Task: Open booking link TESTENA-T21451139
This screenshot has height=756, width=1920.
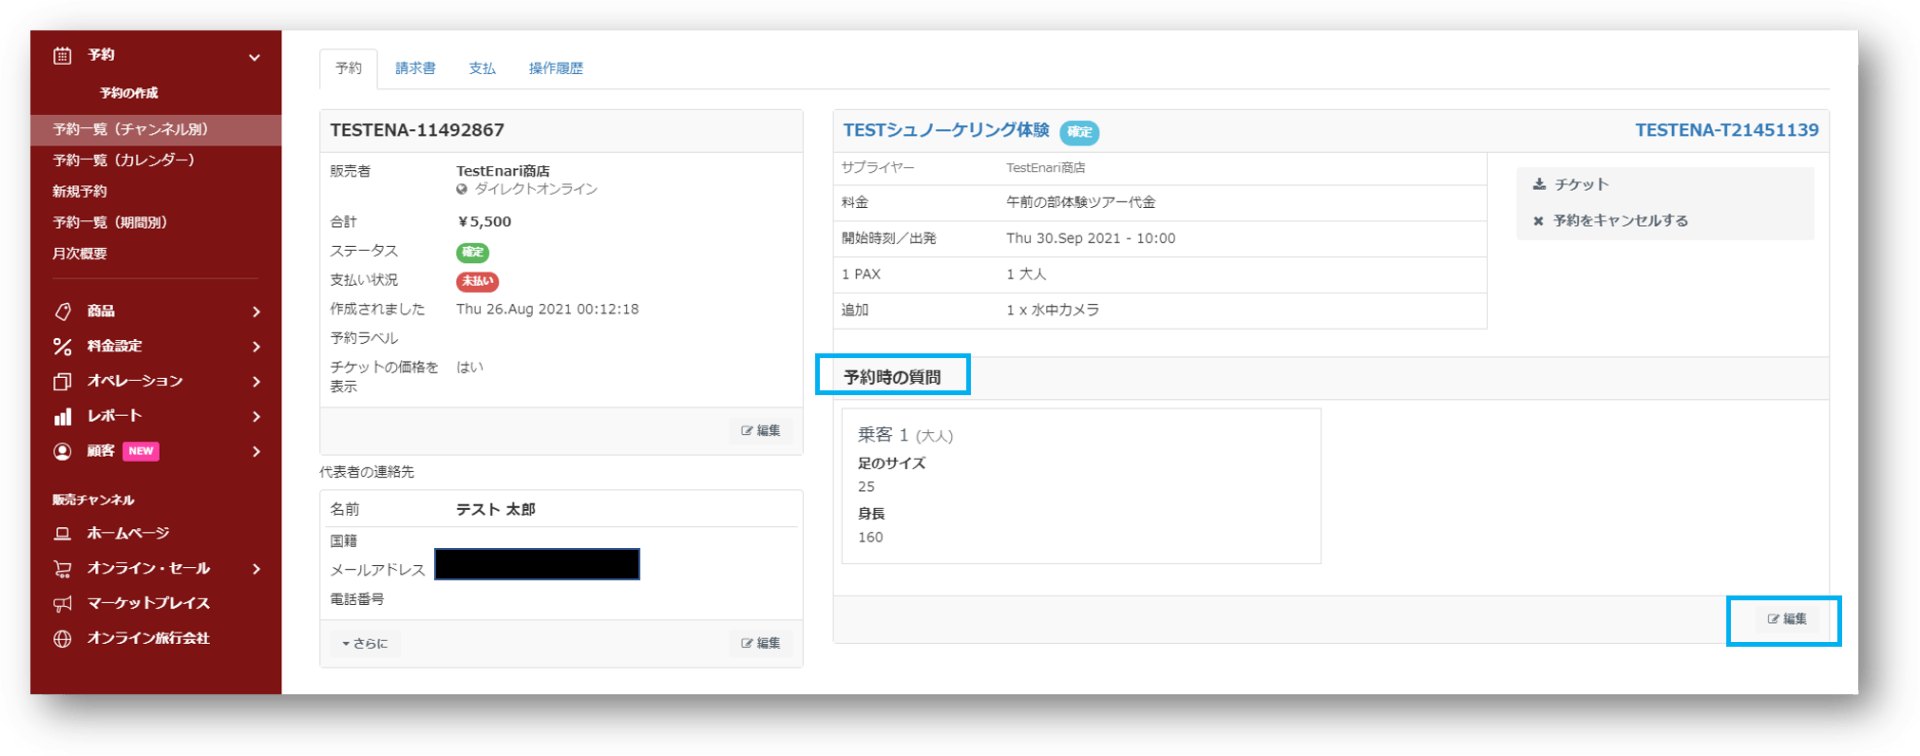Action: click(1726, 130)
